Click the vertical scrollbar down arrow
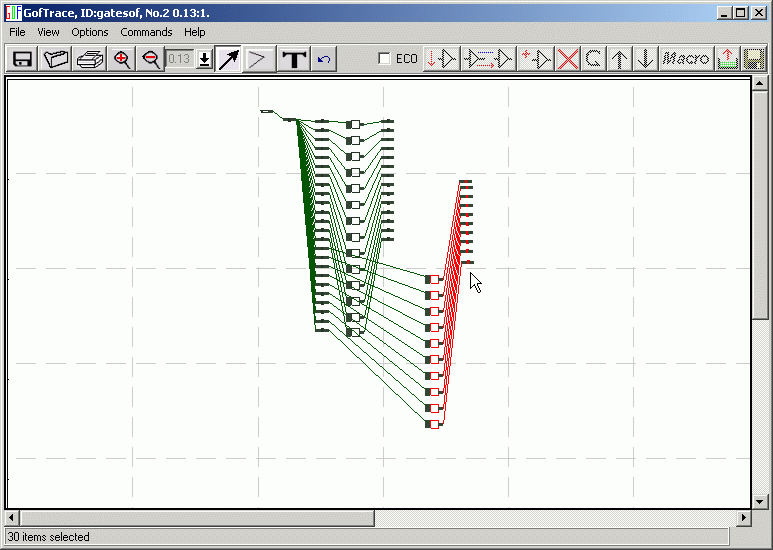Image resolution: width=773 pixels, height=550 pixels. (760, 502)
